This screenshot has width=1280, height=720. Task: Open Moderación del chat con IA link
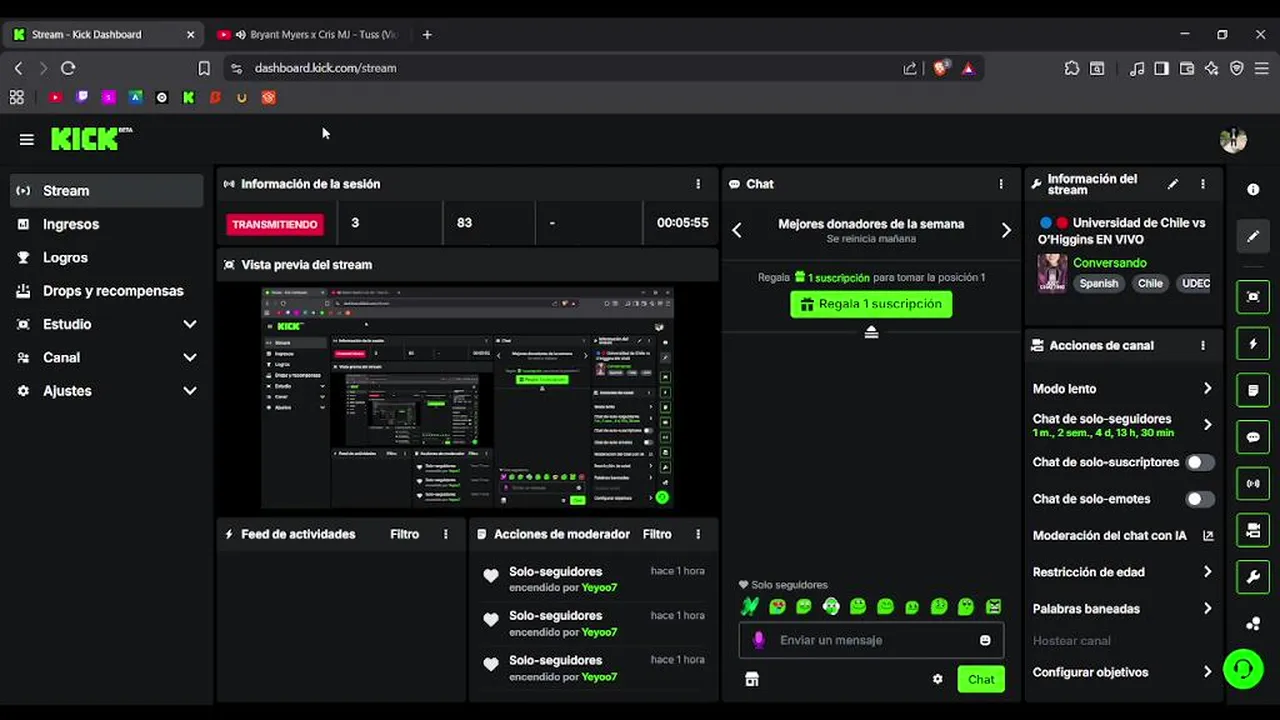(x=1123, y=535)
